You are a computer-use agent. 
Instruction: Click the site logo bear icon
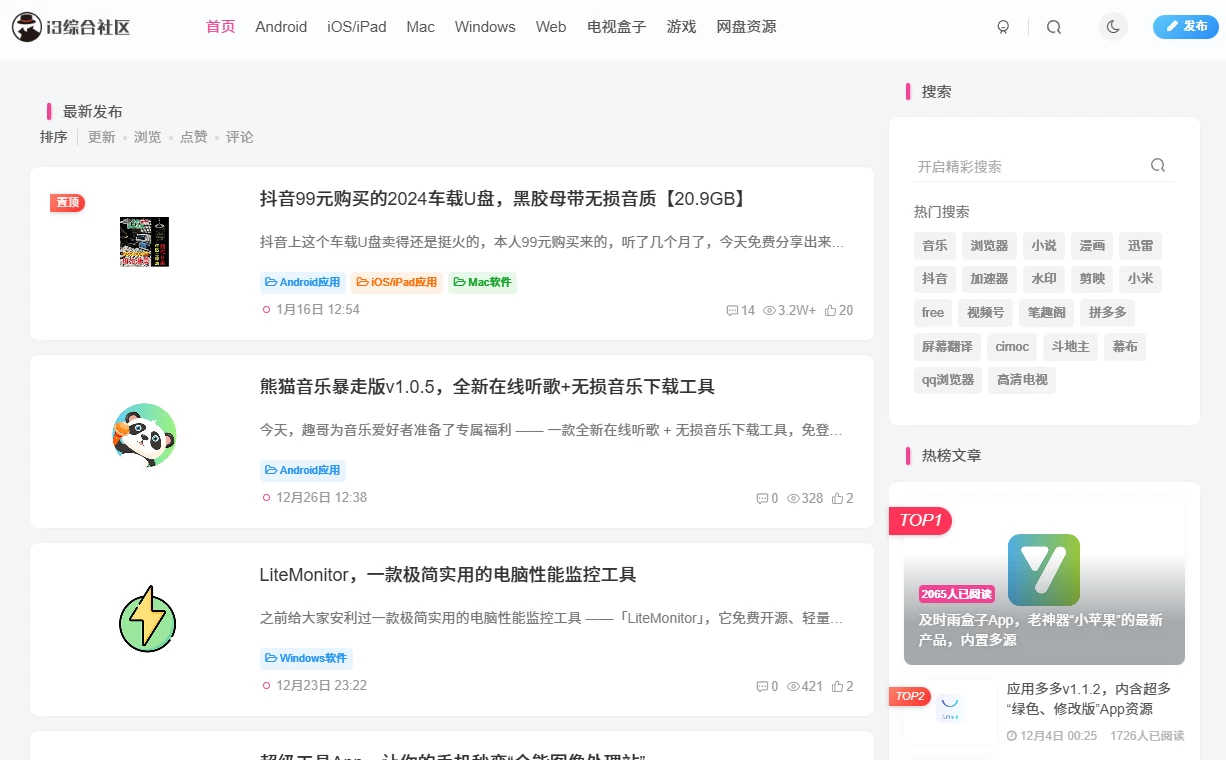pos(27,27)
